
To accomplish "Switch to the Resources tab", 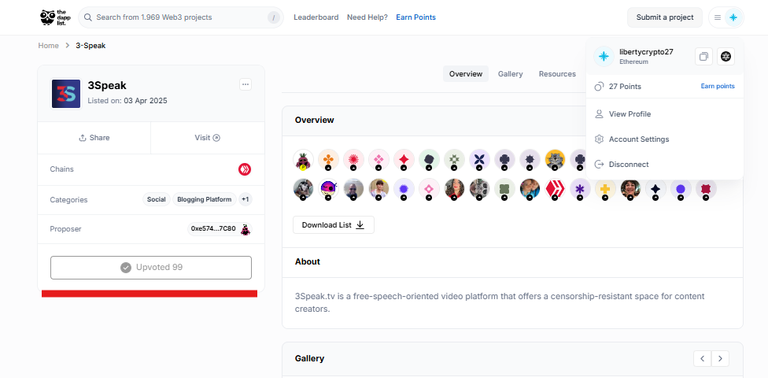I will click(557, 74).
